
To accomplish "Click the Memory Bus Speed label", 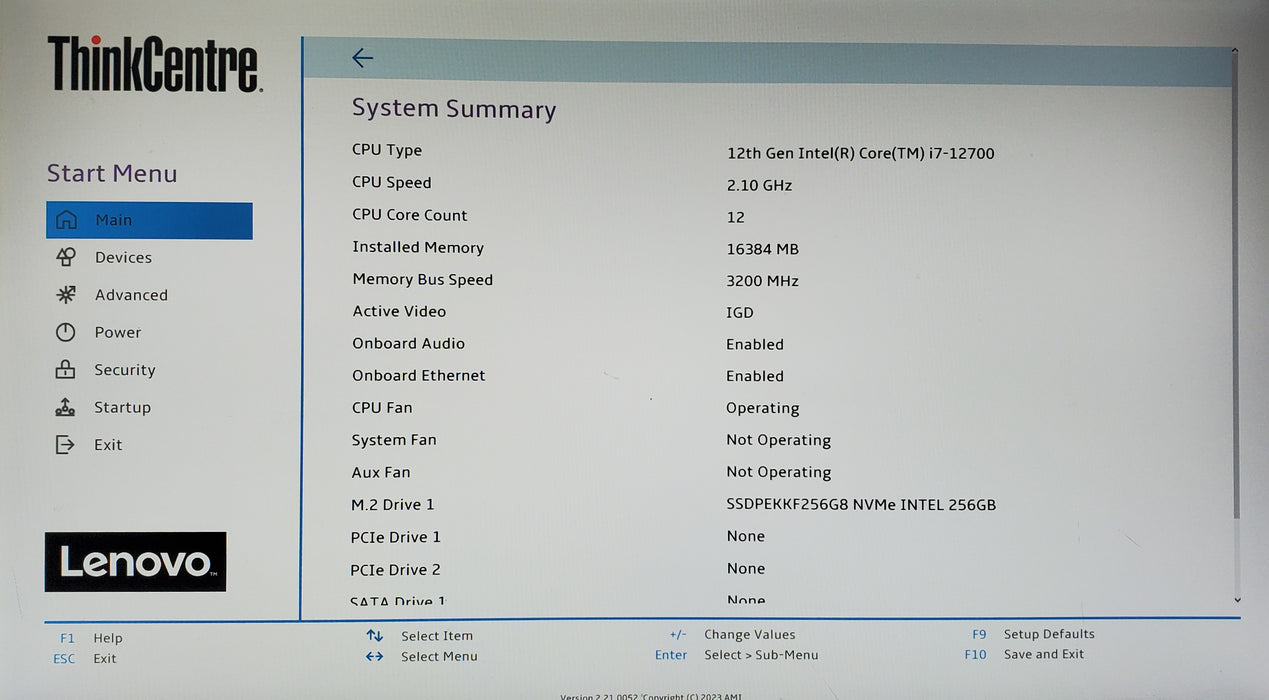I will point(423,280).
